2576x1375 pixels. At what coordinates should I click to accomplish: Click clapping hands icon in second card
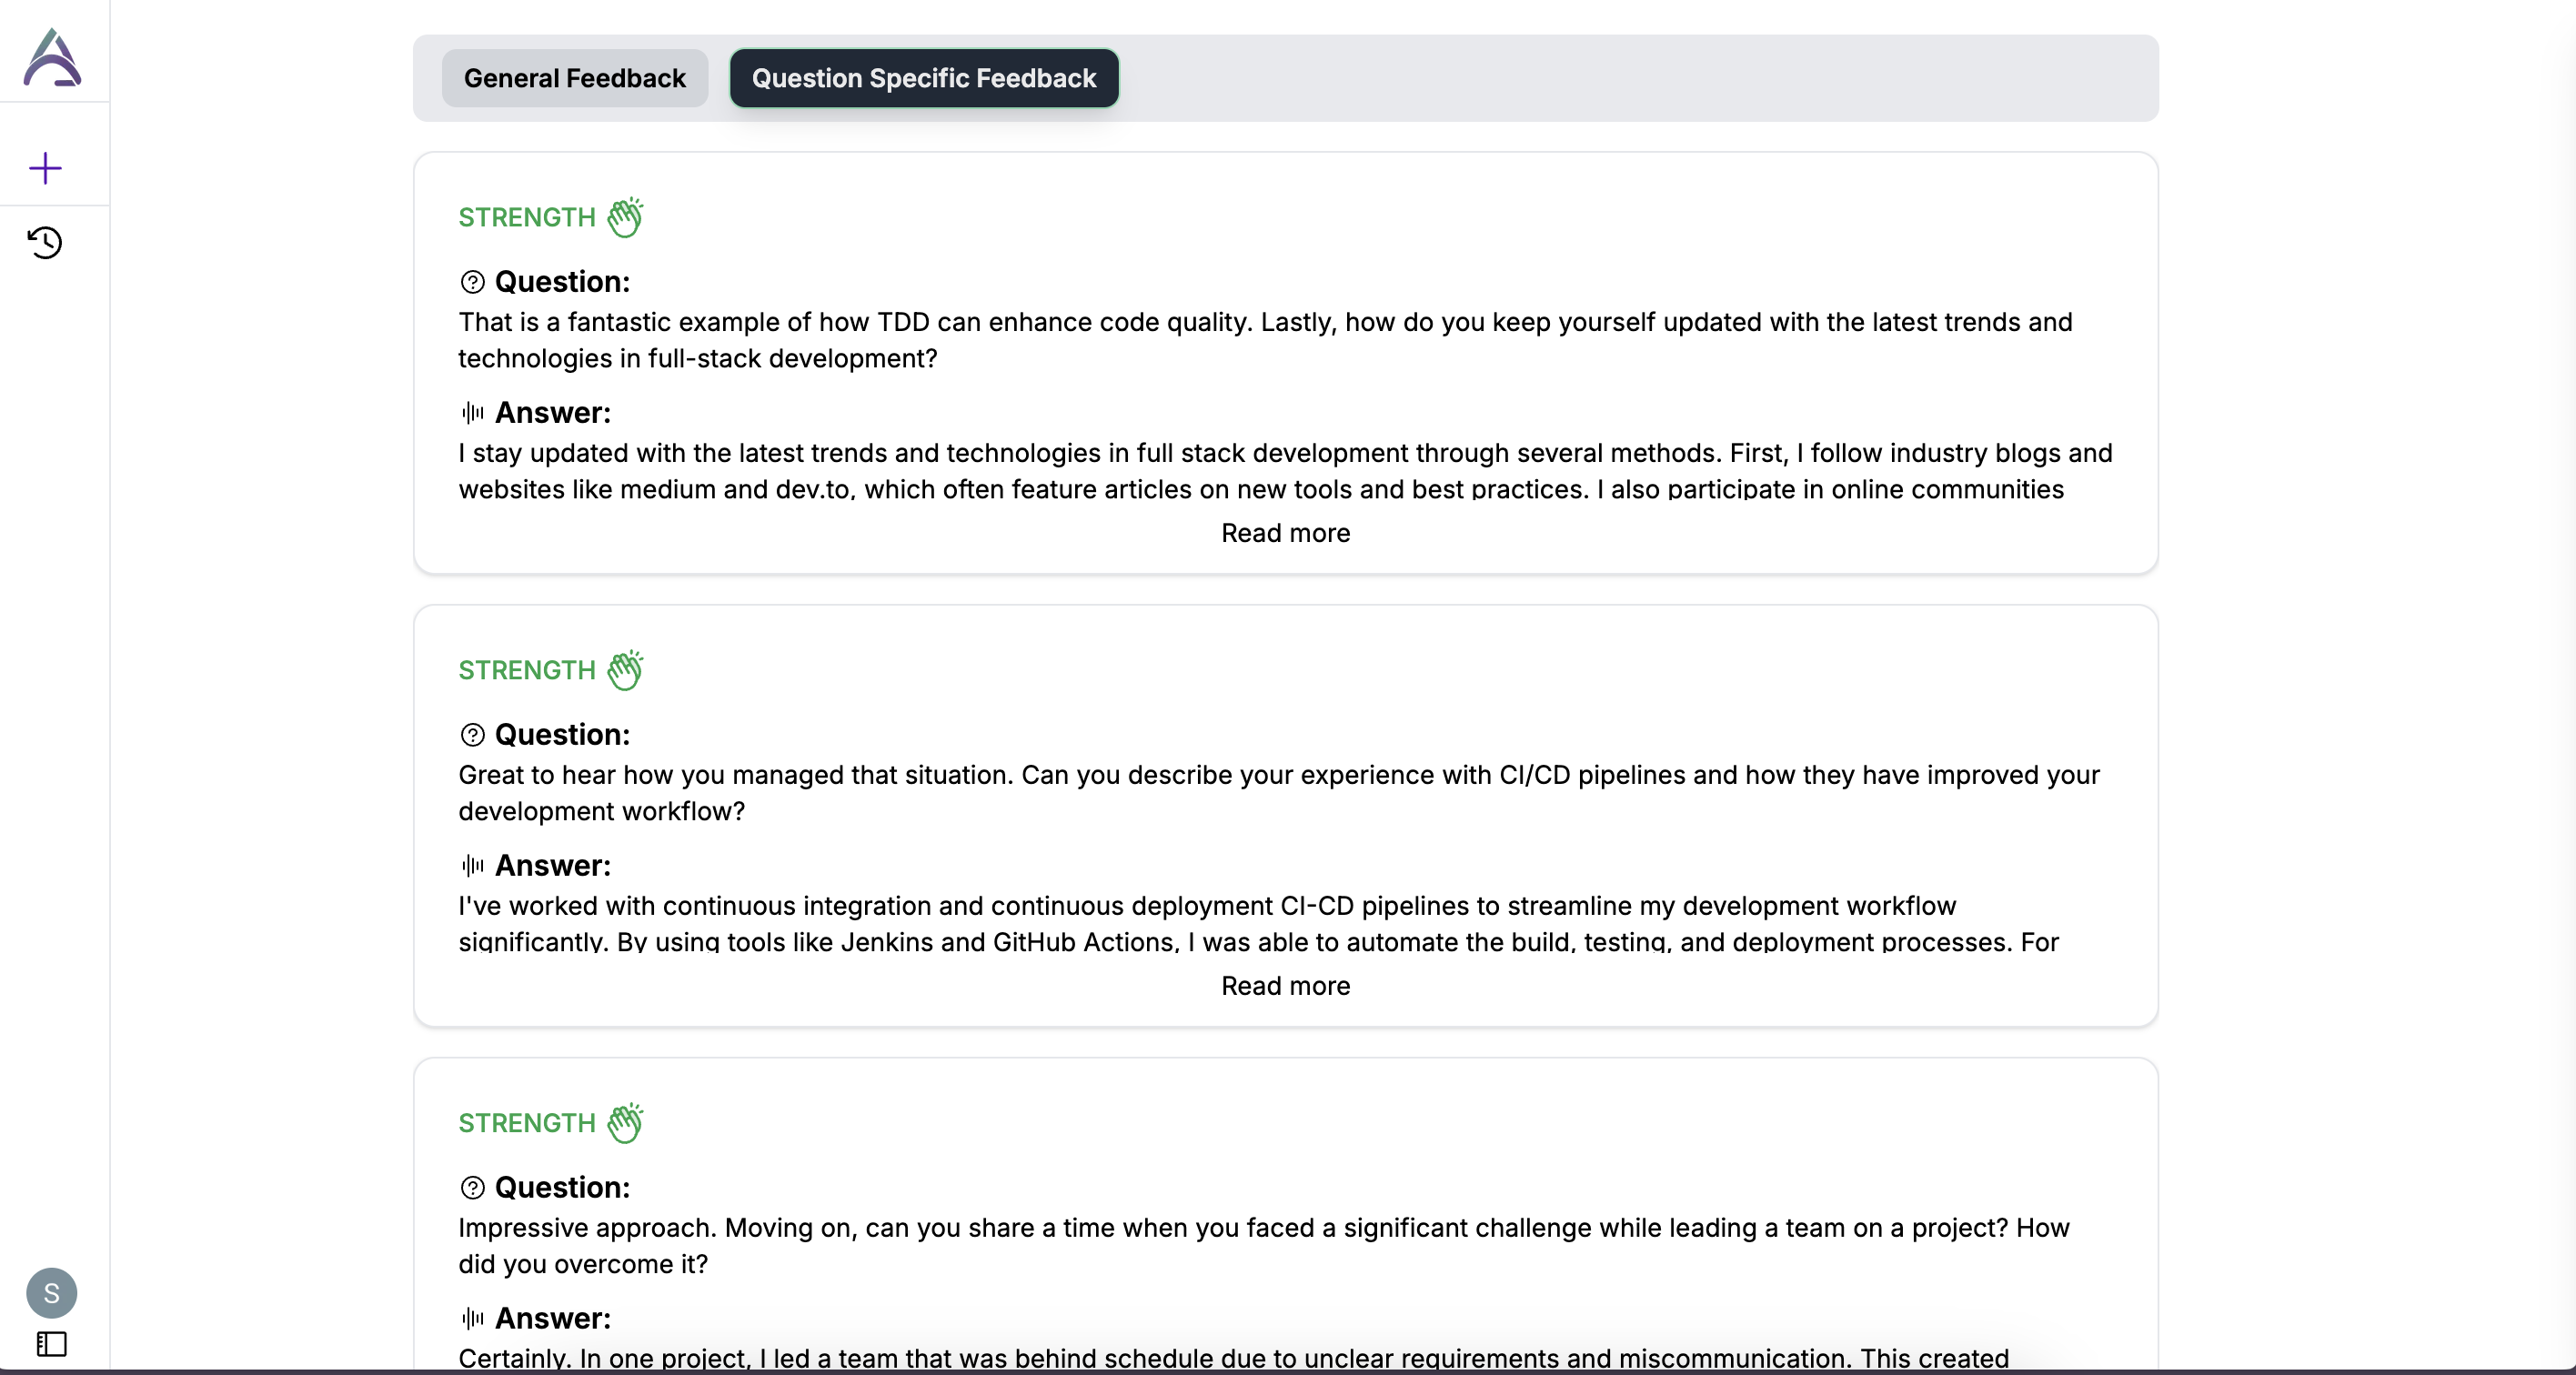(x=625, y=670)
